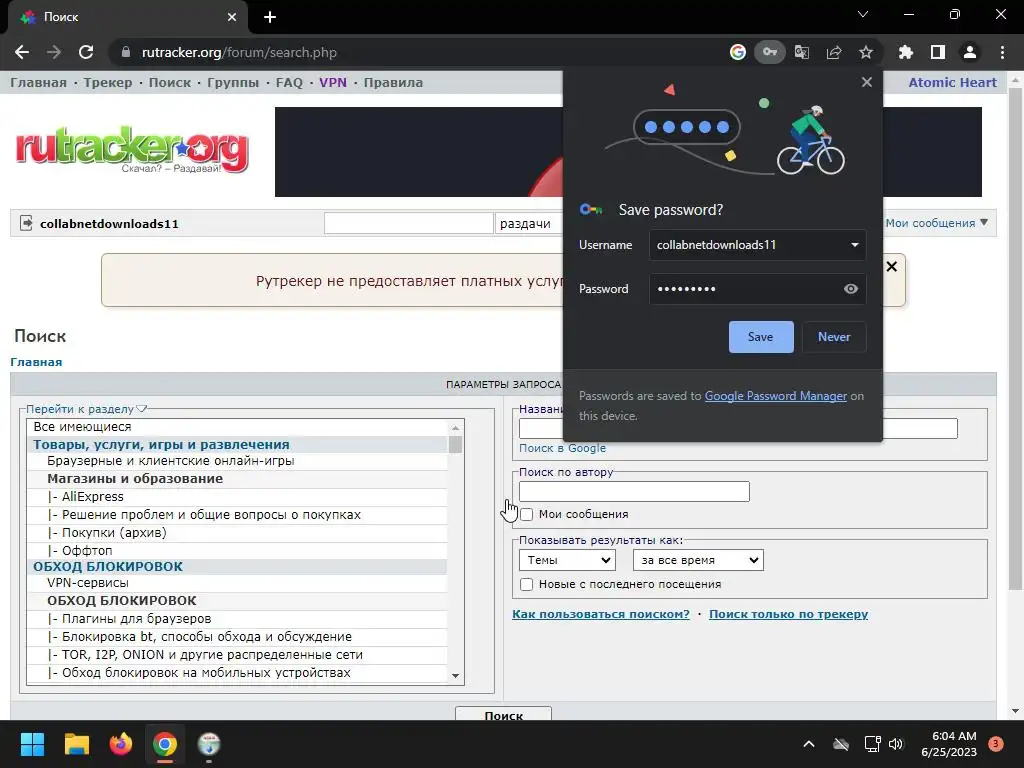Open the Google Password Manager link

776,396
